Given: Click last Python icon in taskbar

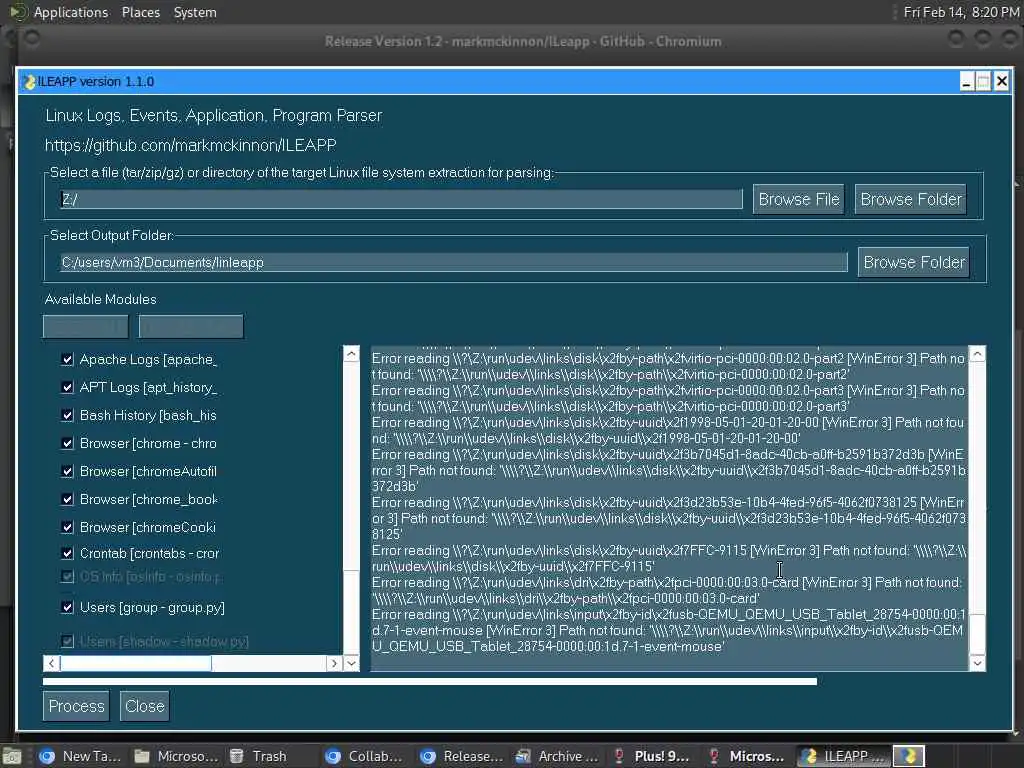Looking at the screenshot, I should [x=908, y=756].
